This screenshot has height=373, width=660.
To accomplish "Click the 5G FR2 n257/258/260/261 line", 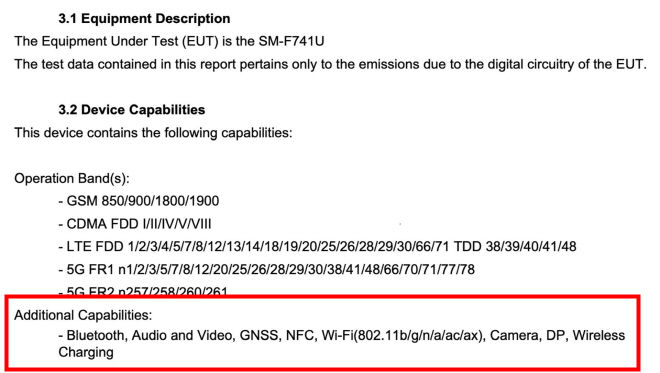I will point(143,291).
